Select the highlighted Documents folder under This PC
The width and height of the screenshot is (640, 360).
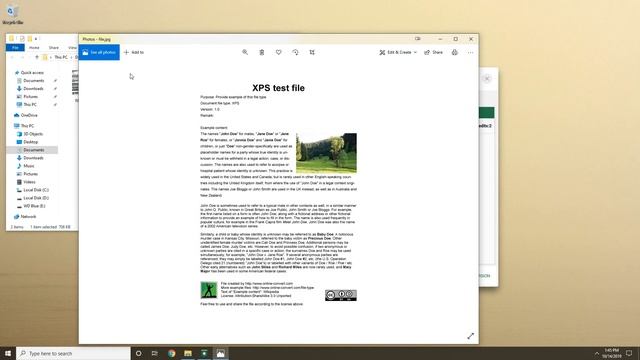pyautogui.click(x=32, y=150)
